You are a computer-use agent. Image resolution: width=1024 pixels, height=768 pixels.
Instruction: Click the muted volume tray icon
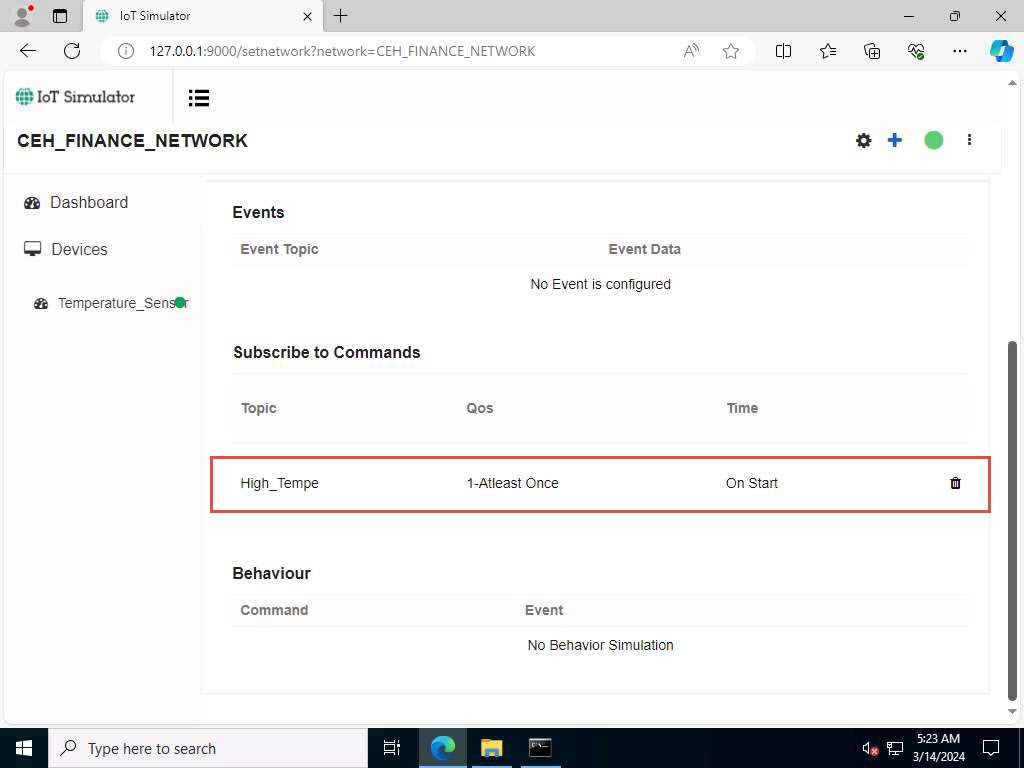coord(870,748)
